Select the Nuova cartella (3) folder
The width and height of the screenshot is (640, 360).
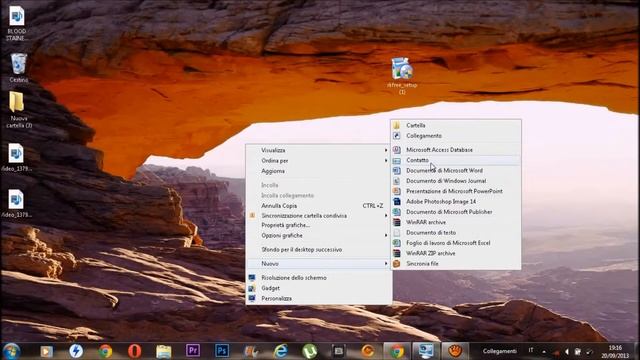pos(18,109)
